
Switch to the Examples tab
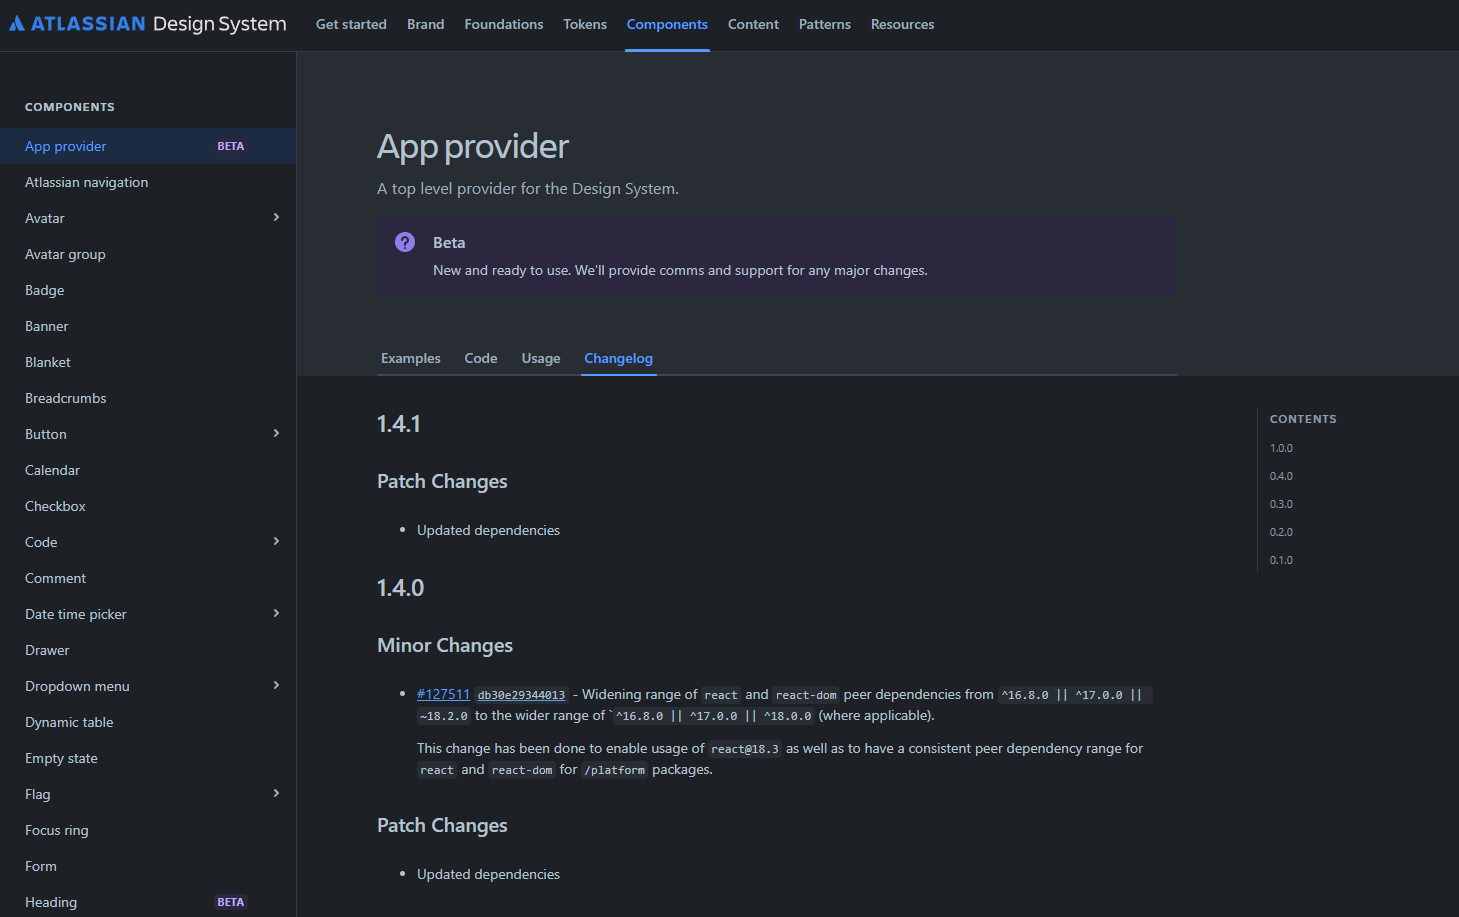click(x=411, y=358)
